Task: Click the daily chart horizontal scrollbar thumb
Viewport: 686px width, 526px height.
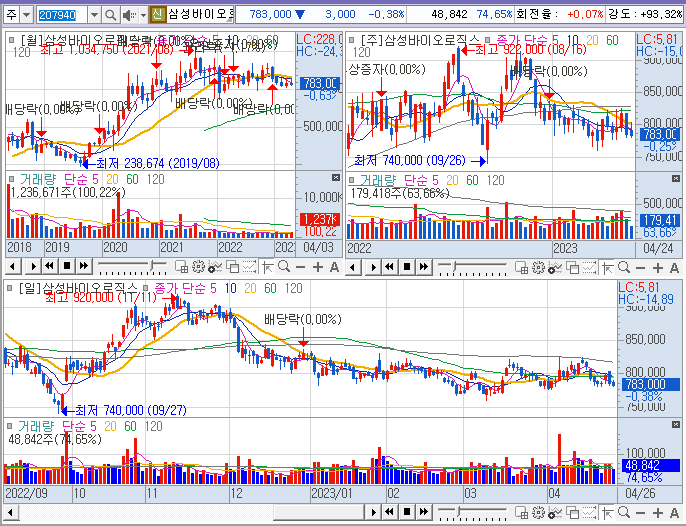Action: (318, 512)
